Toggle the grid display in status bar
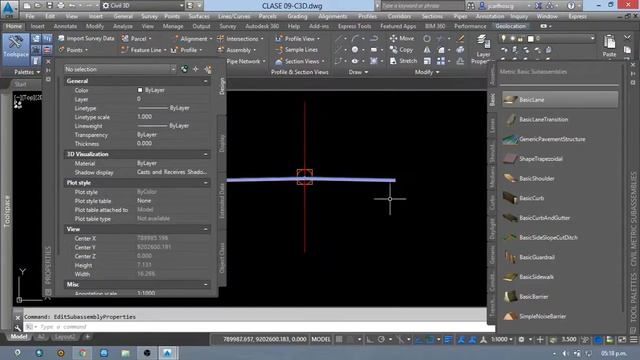640x360 pixels. tap(339, 340)
